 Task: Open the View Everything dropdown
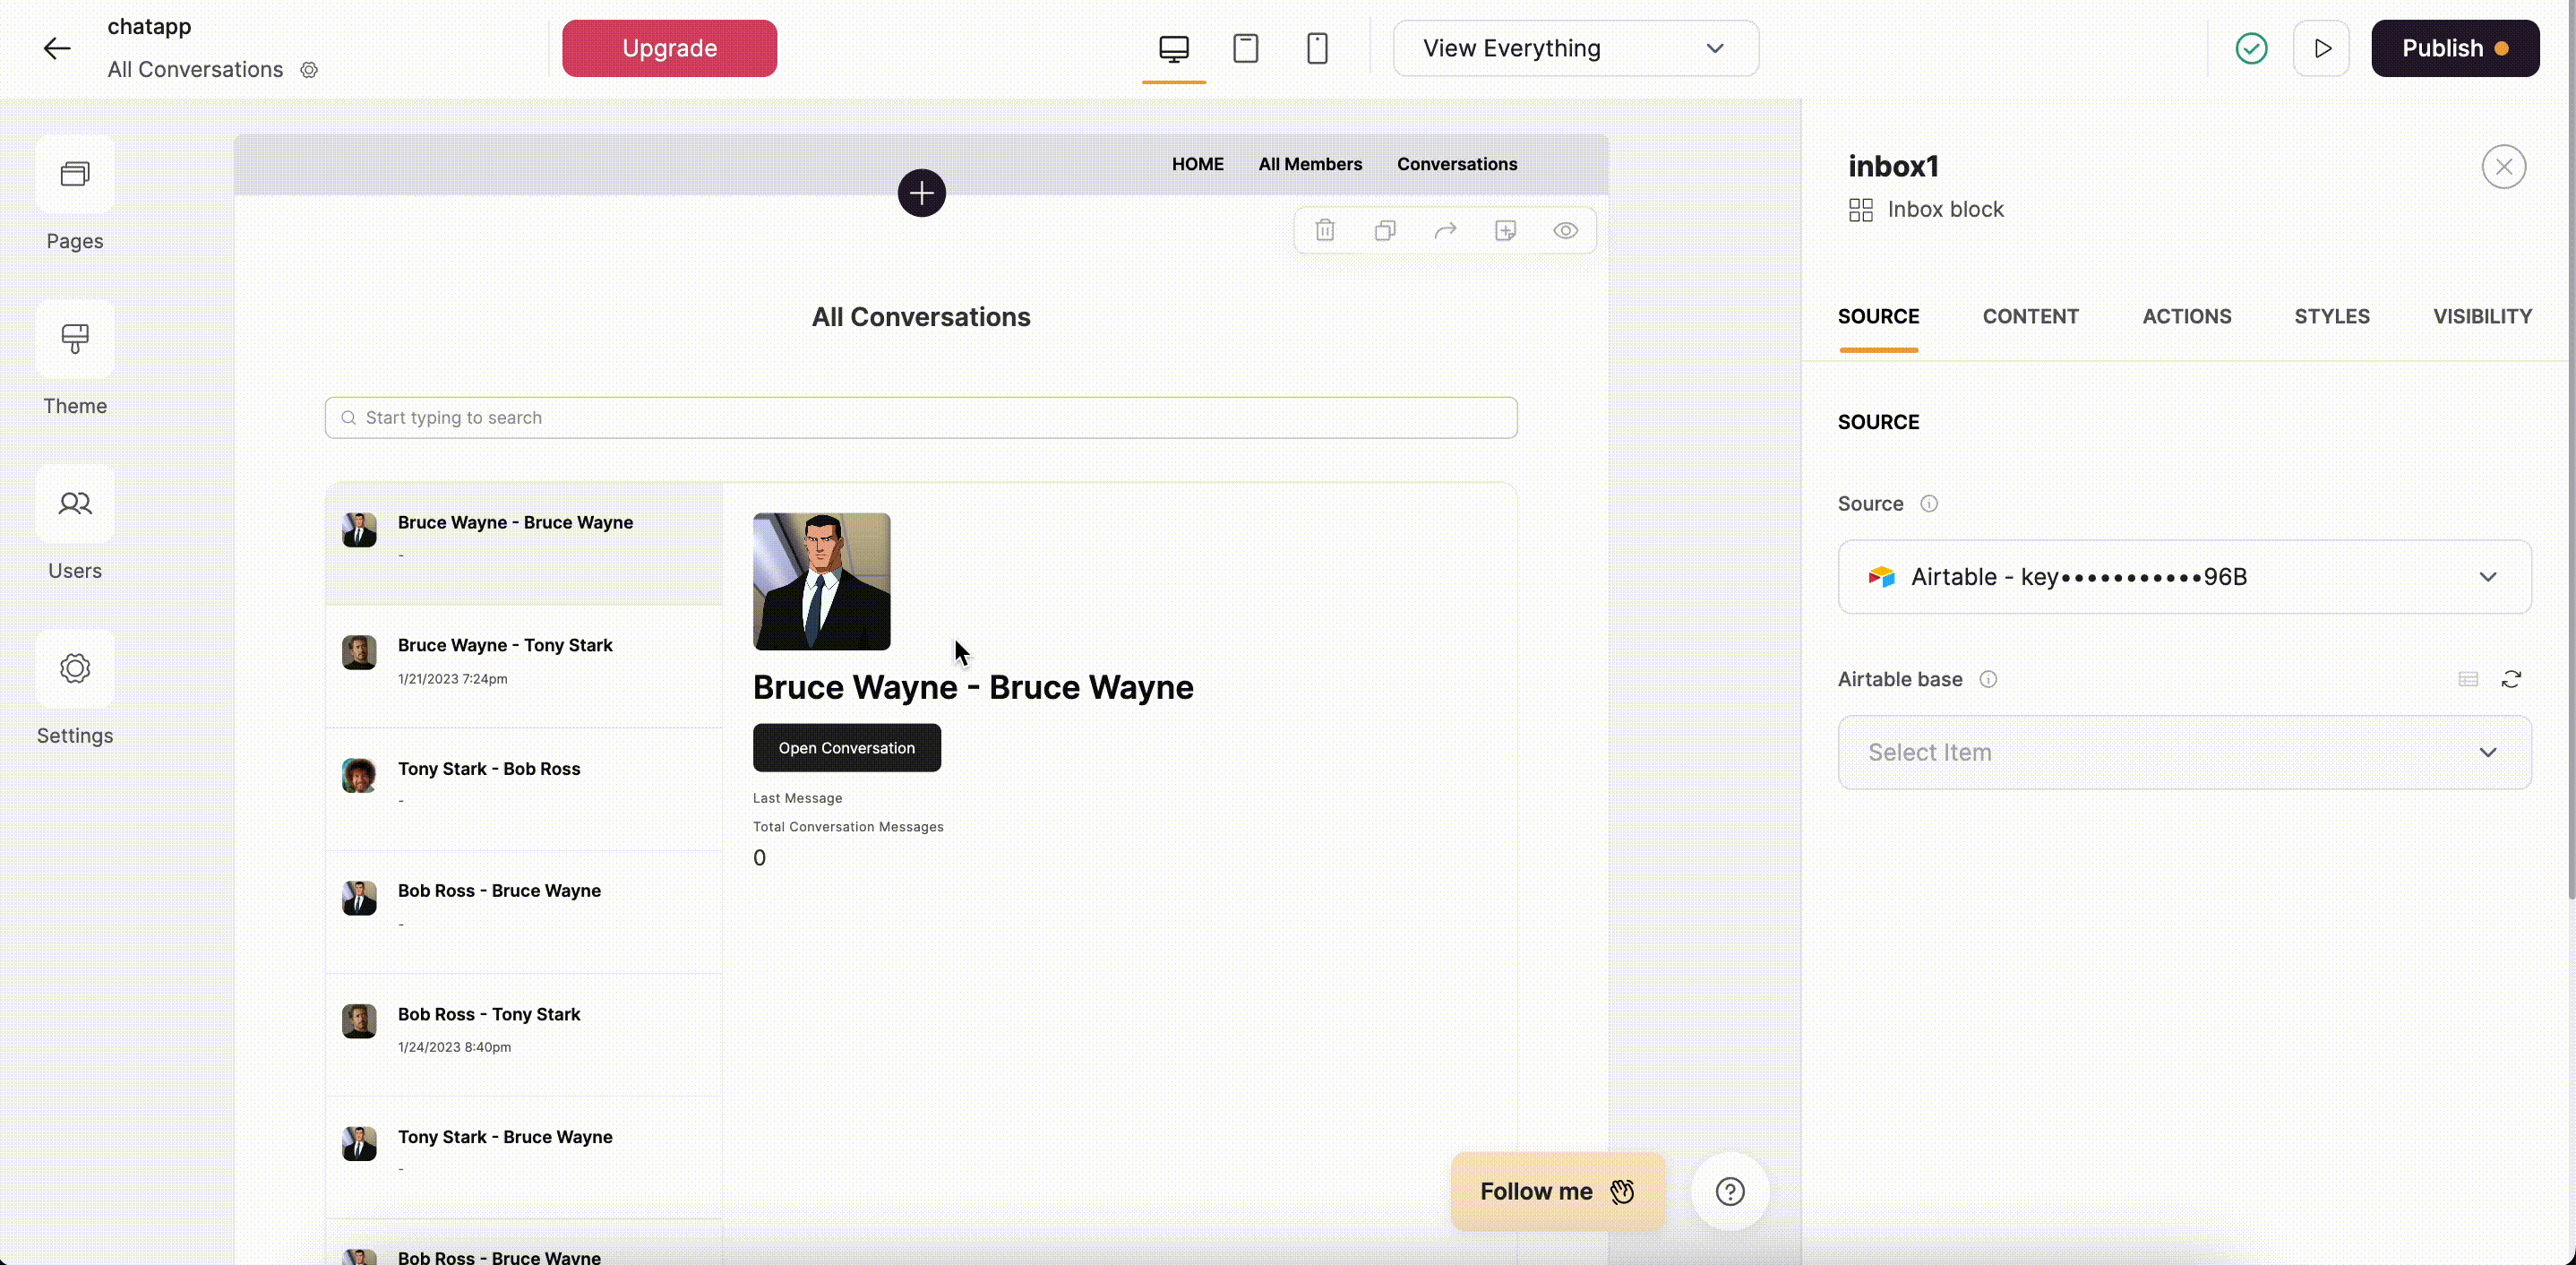pyautogui.click(x=1576, y=48)
